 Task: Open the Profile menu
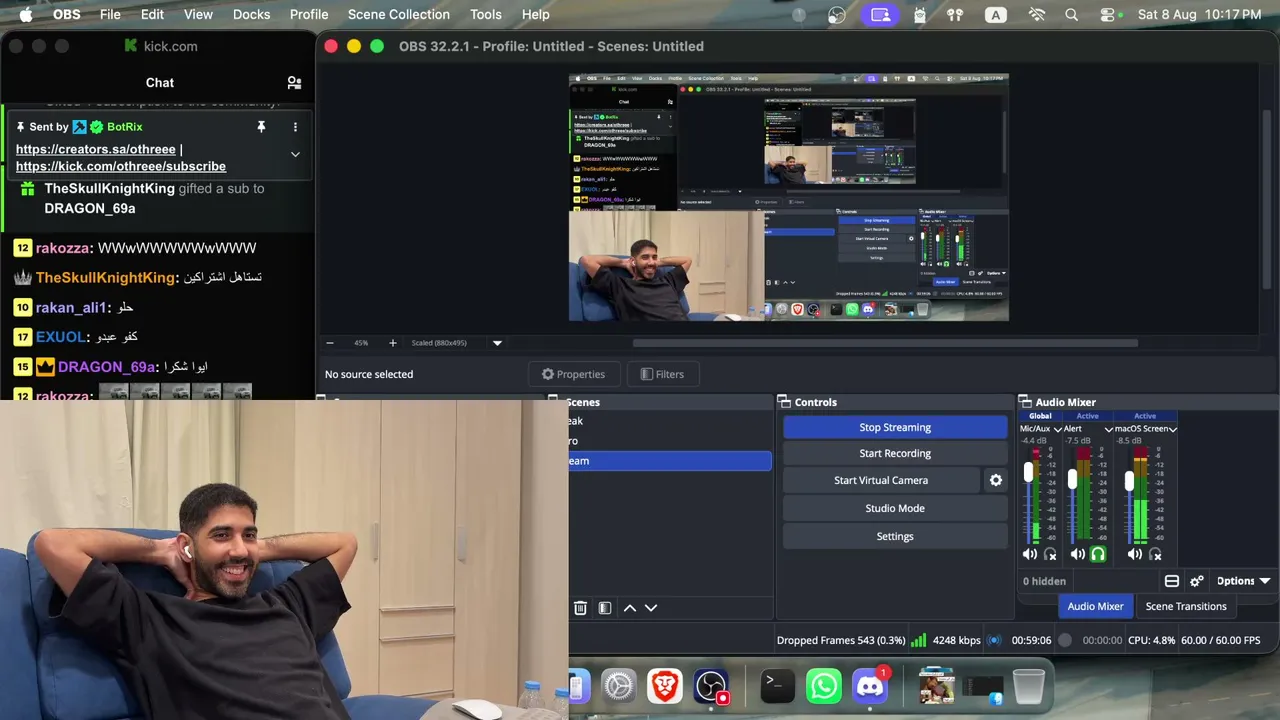pyautogui.click(x=309, y=15)
